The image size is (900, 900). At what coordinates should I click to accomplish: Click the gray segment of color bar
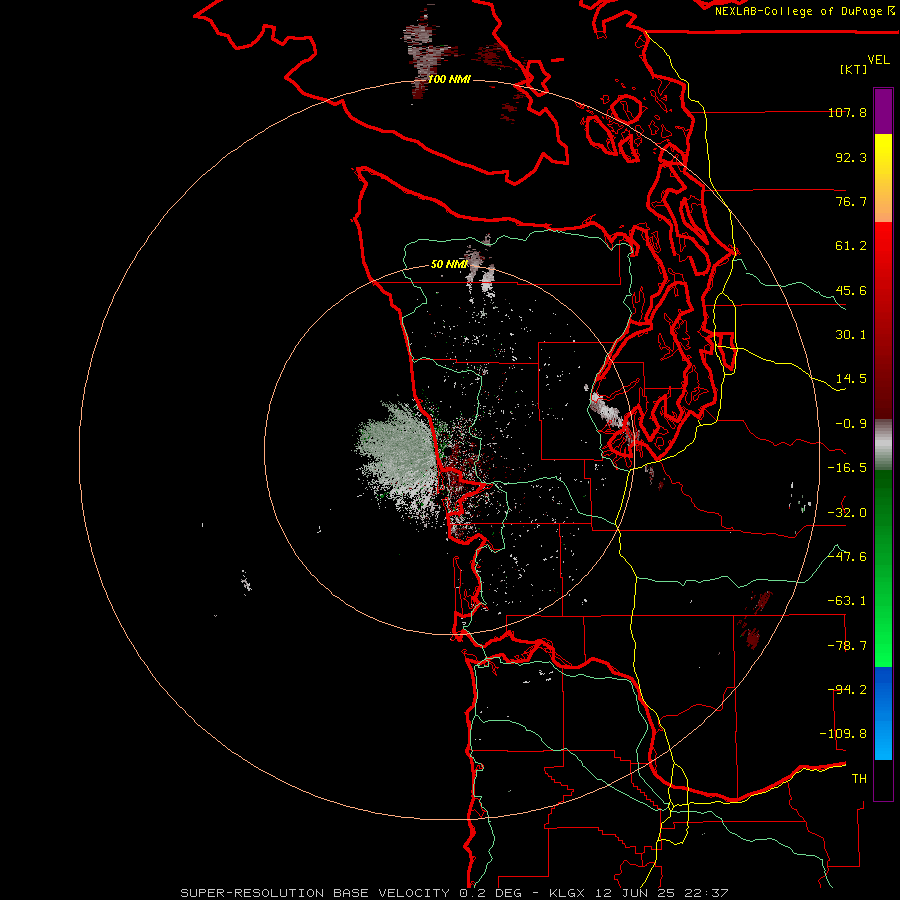point(883,445)
